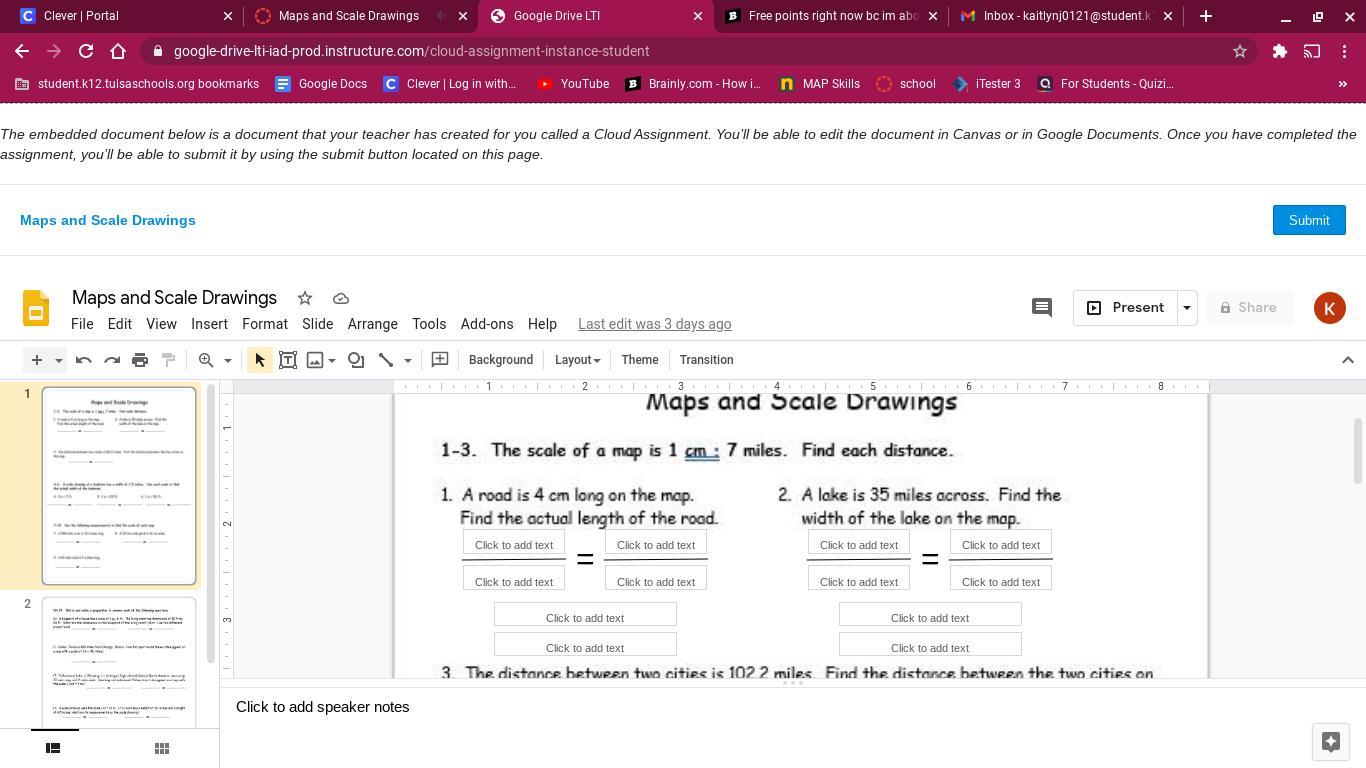Star the Maps and Scale Drawings document
Image resolution: width=1366 pixels, height=768 pixels.
[x=305, y=298]
